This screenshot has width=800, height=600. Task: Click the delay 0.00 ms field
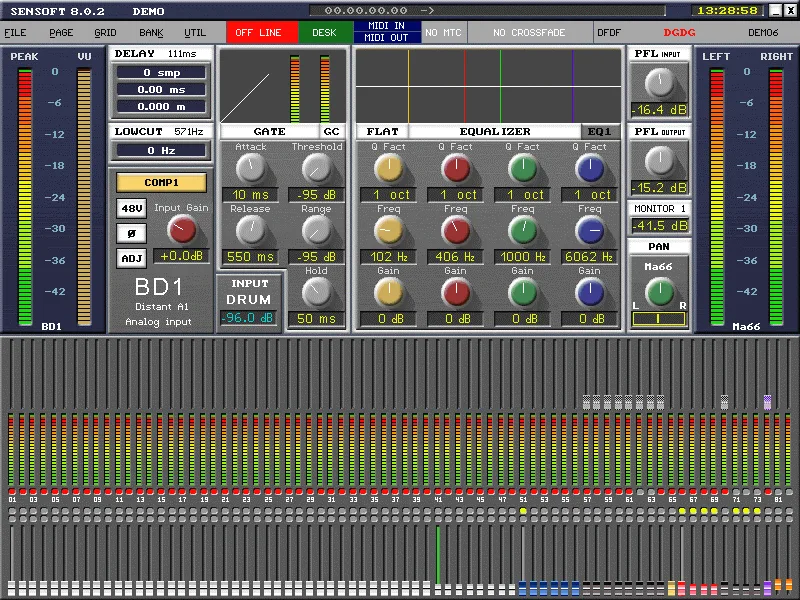pos(161,89)
